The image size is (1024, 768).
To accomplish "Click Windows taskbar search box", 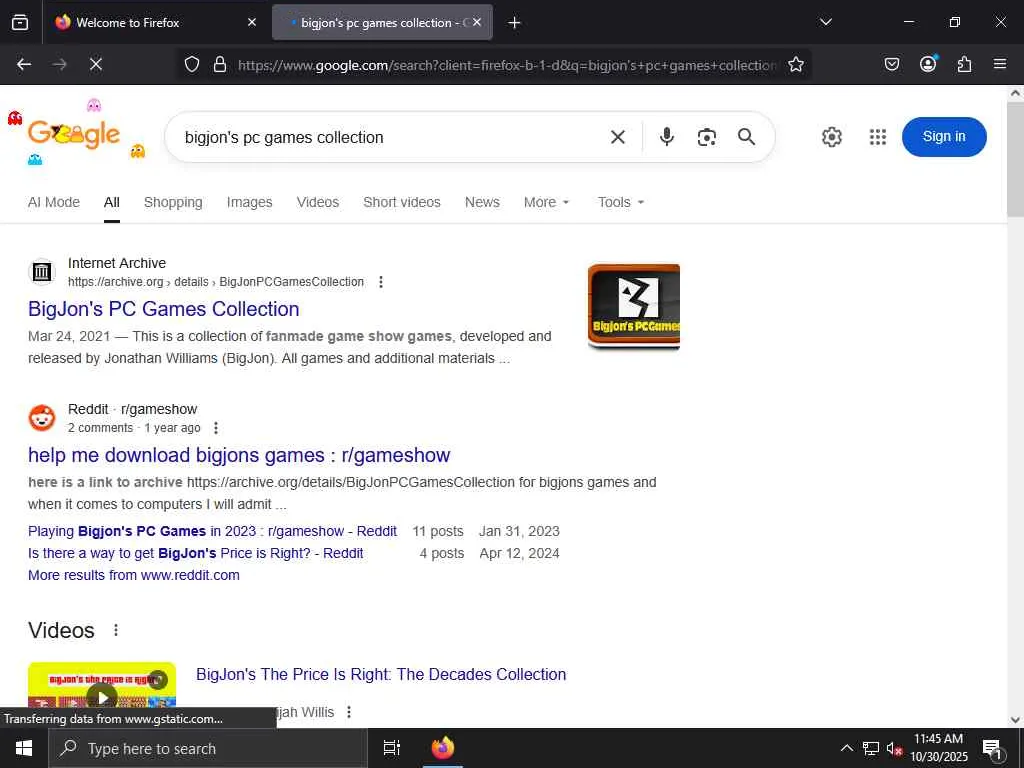I will click(208, 748).
